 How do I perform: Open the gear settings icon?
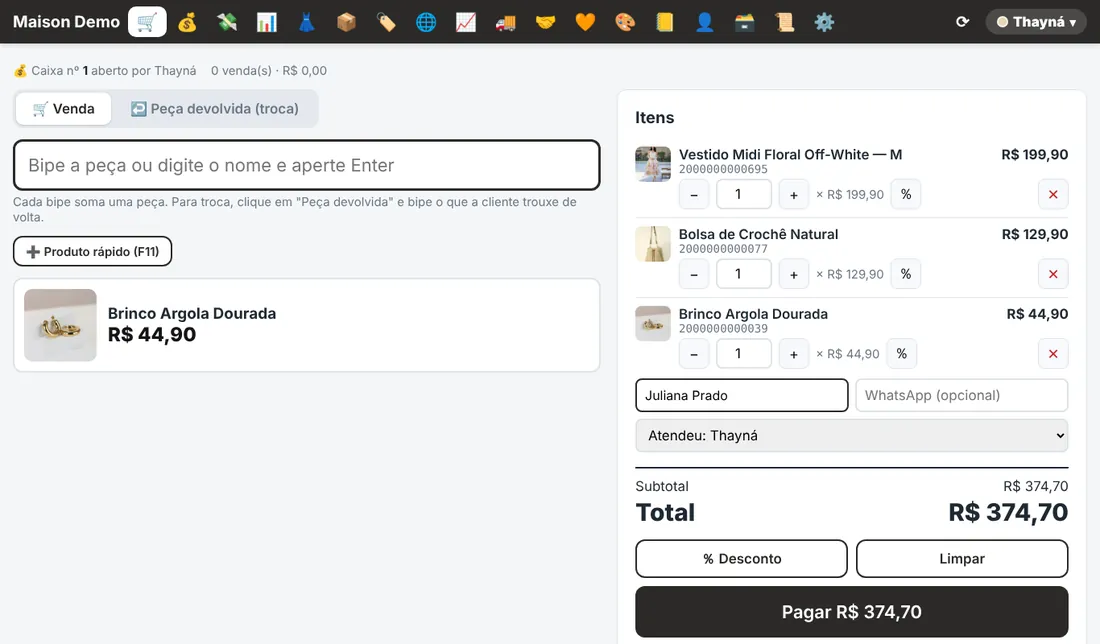(x=824, y=22)
